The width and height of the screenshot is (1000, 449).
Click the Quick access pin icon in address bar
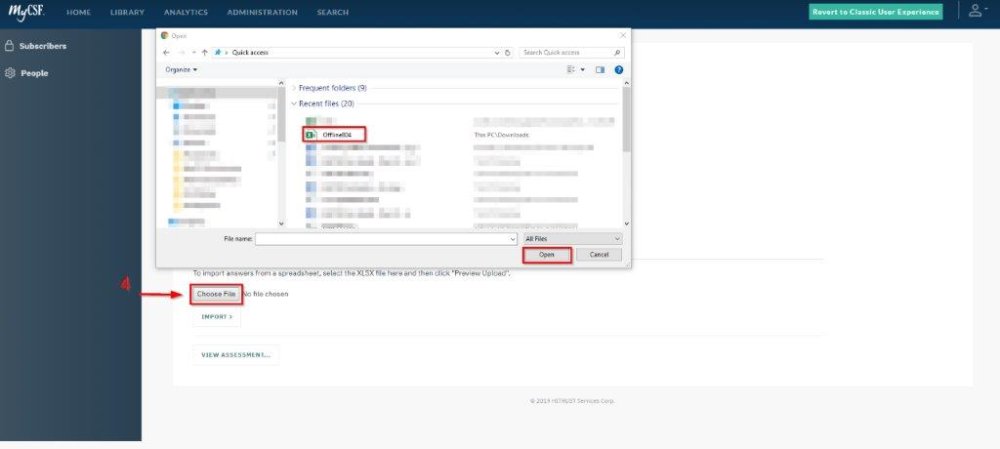tap(217, 52)
